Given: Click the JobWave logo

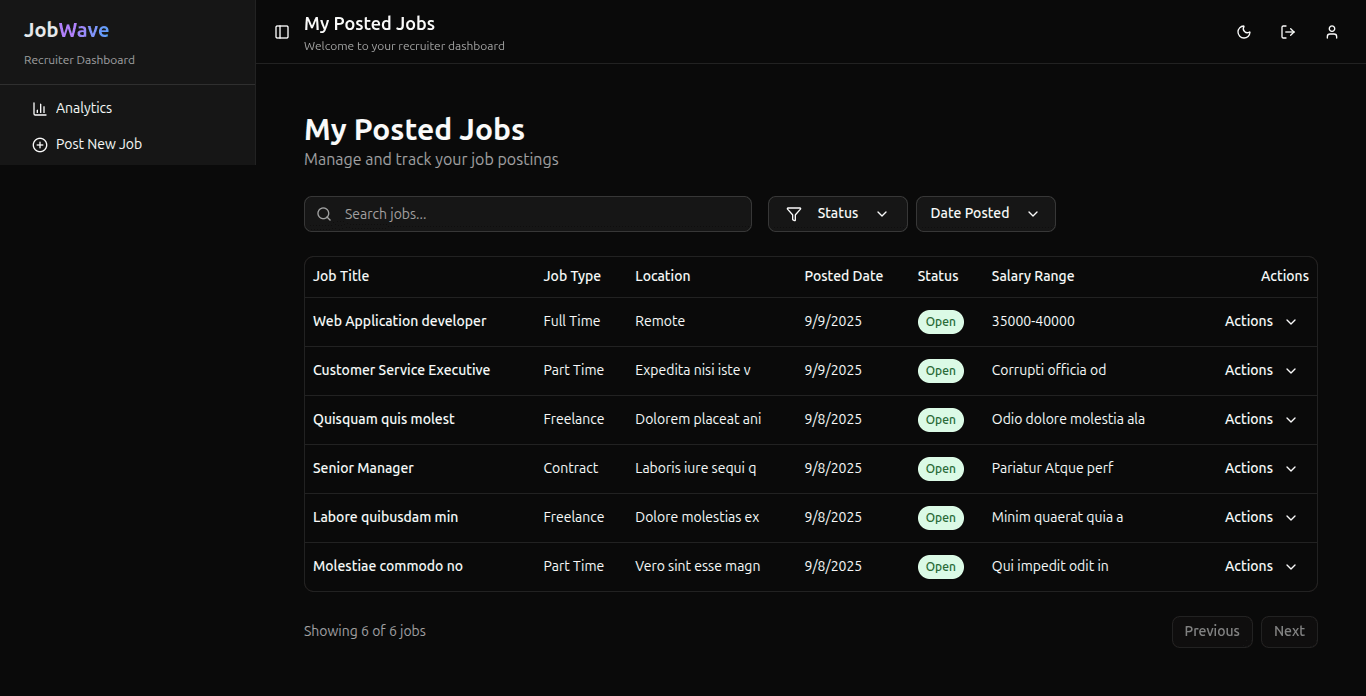Looking at the screenshot, I should (66, 30).
